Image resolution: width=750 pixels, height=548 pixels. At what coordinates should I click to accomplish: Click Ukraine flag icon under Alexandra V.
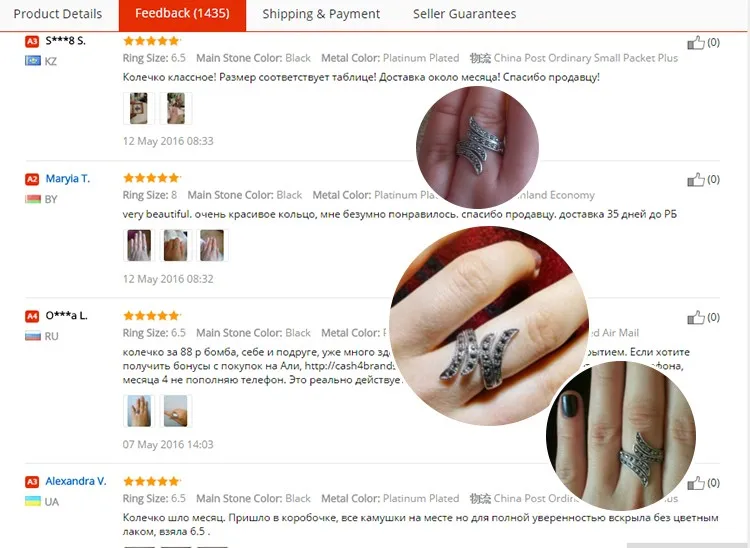tap(33, 501)
